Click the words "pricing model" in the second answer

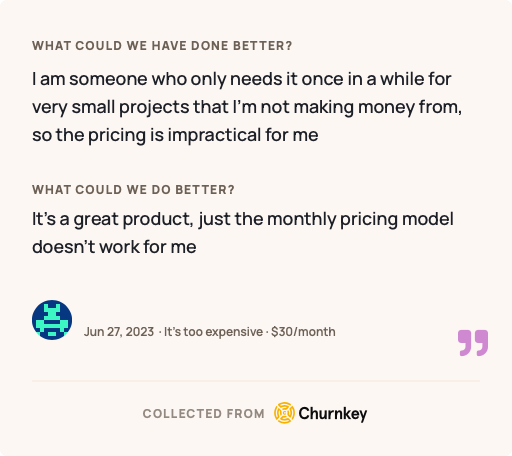click(397, 220)
